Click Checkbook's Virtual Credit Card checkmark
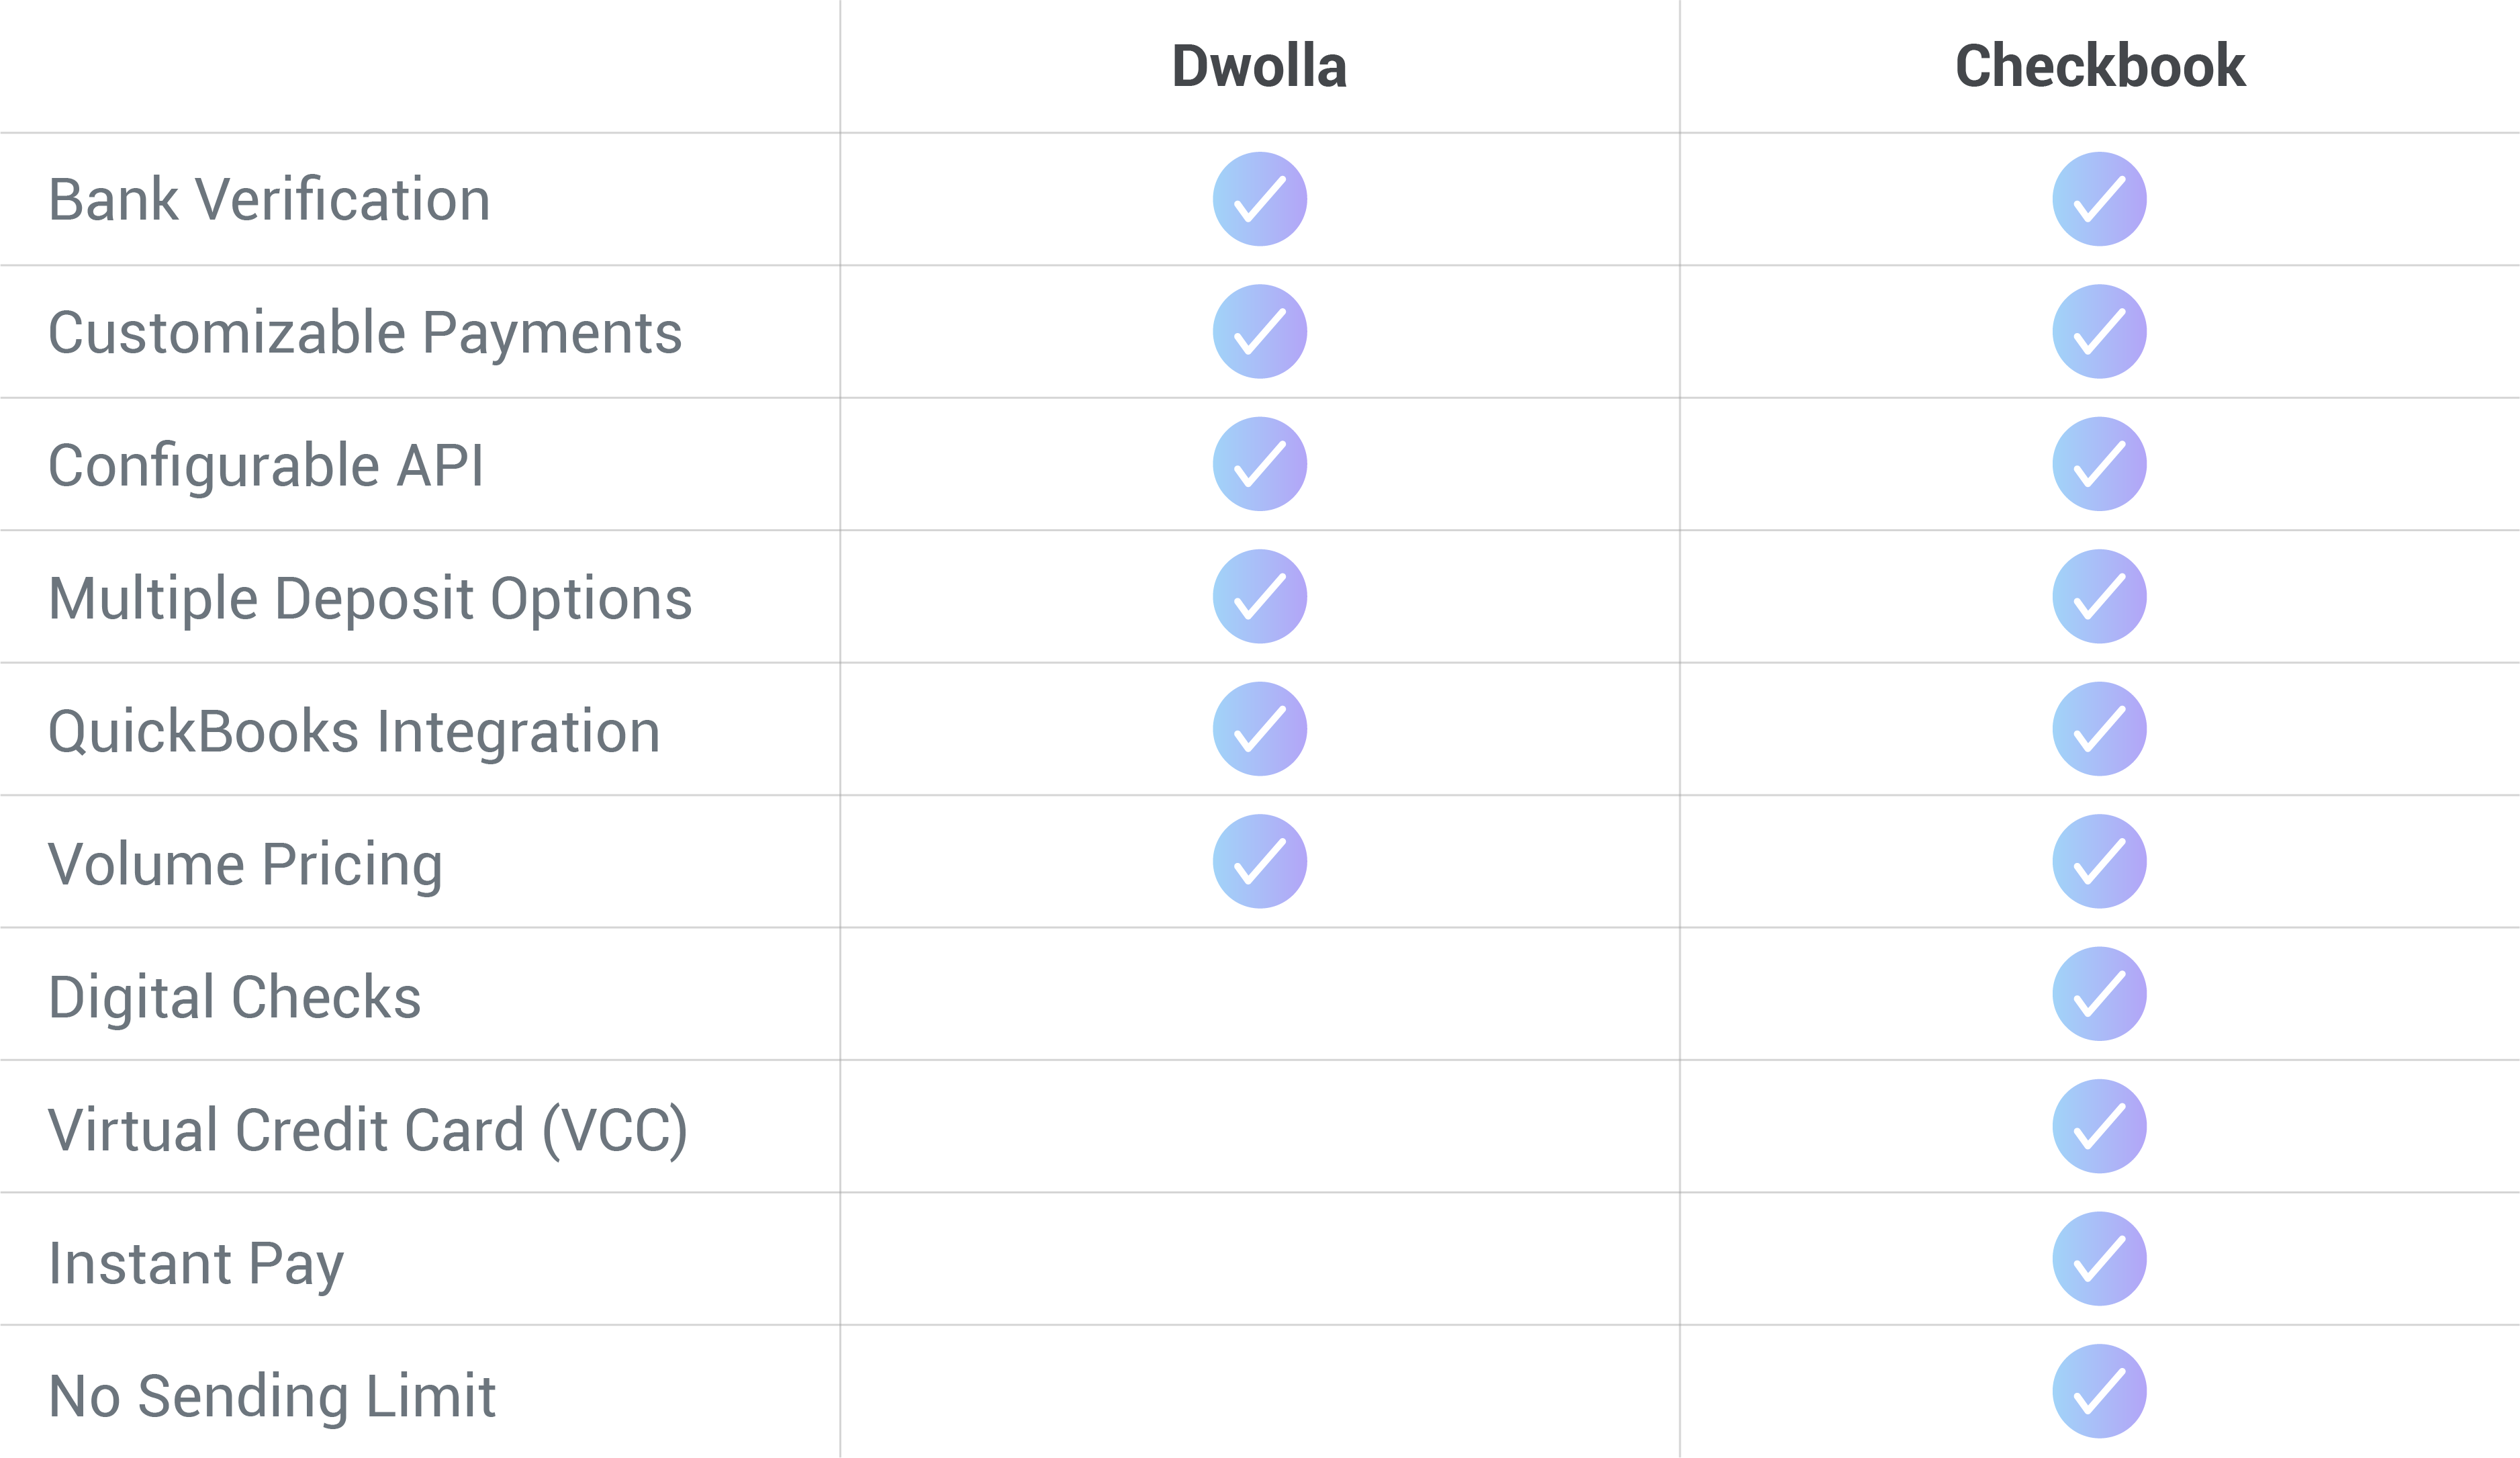Viewport: 2520px width, 1458px height. pyautogui.click(x=2099, y=1127)
